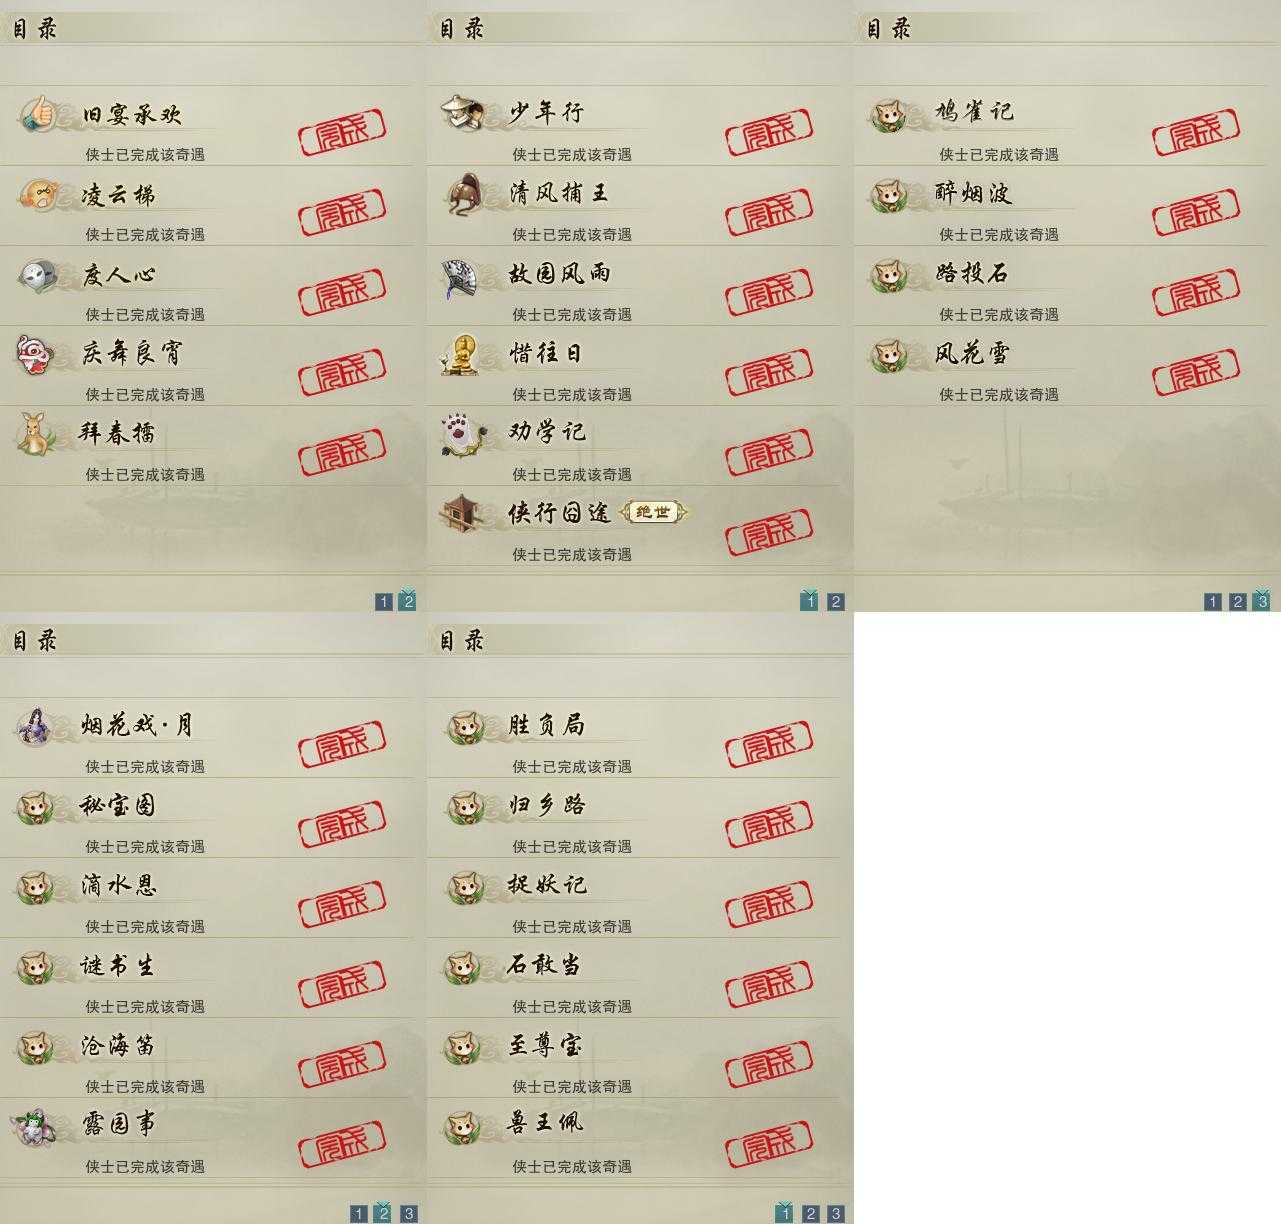This screenshot has width=1281, height=1224.
Task: Click the lion dance icon for 庆舞良宵
Action: (x=35, y=354)
